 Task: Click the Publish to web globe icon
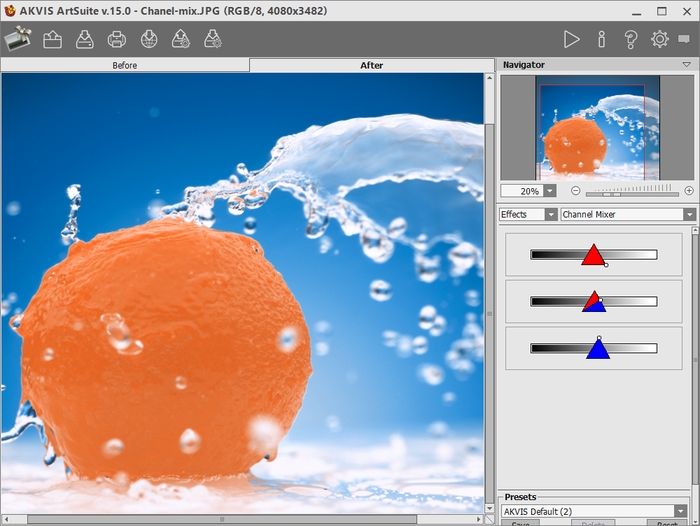[x=149, y=39]
